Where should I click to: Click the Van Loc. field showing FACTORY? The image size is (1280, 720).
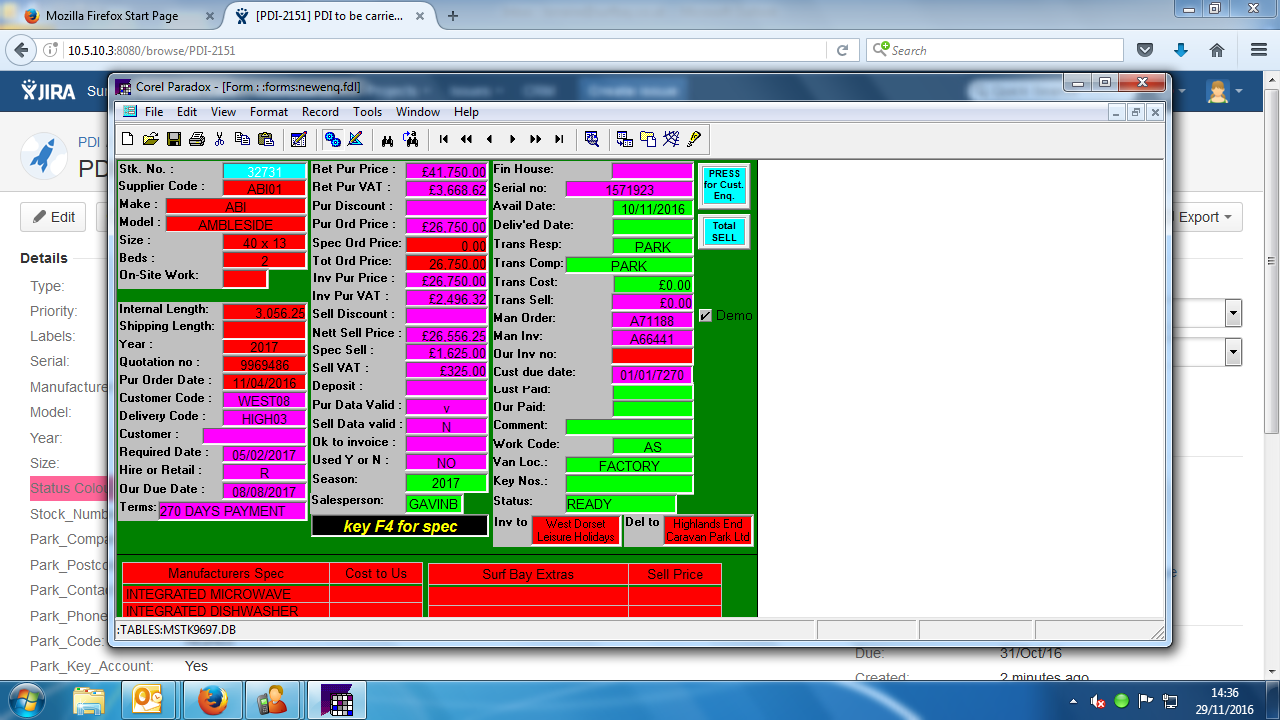(629, 465)
